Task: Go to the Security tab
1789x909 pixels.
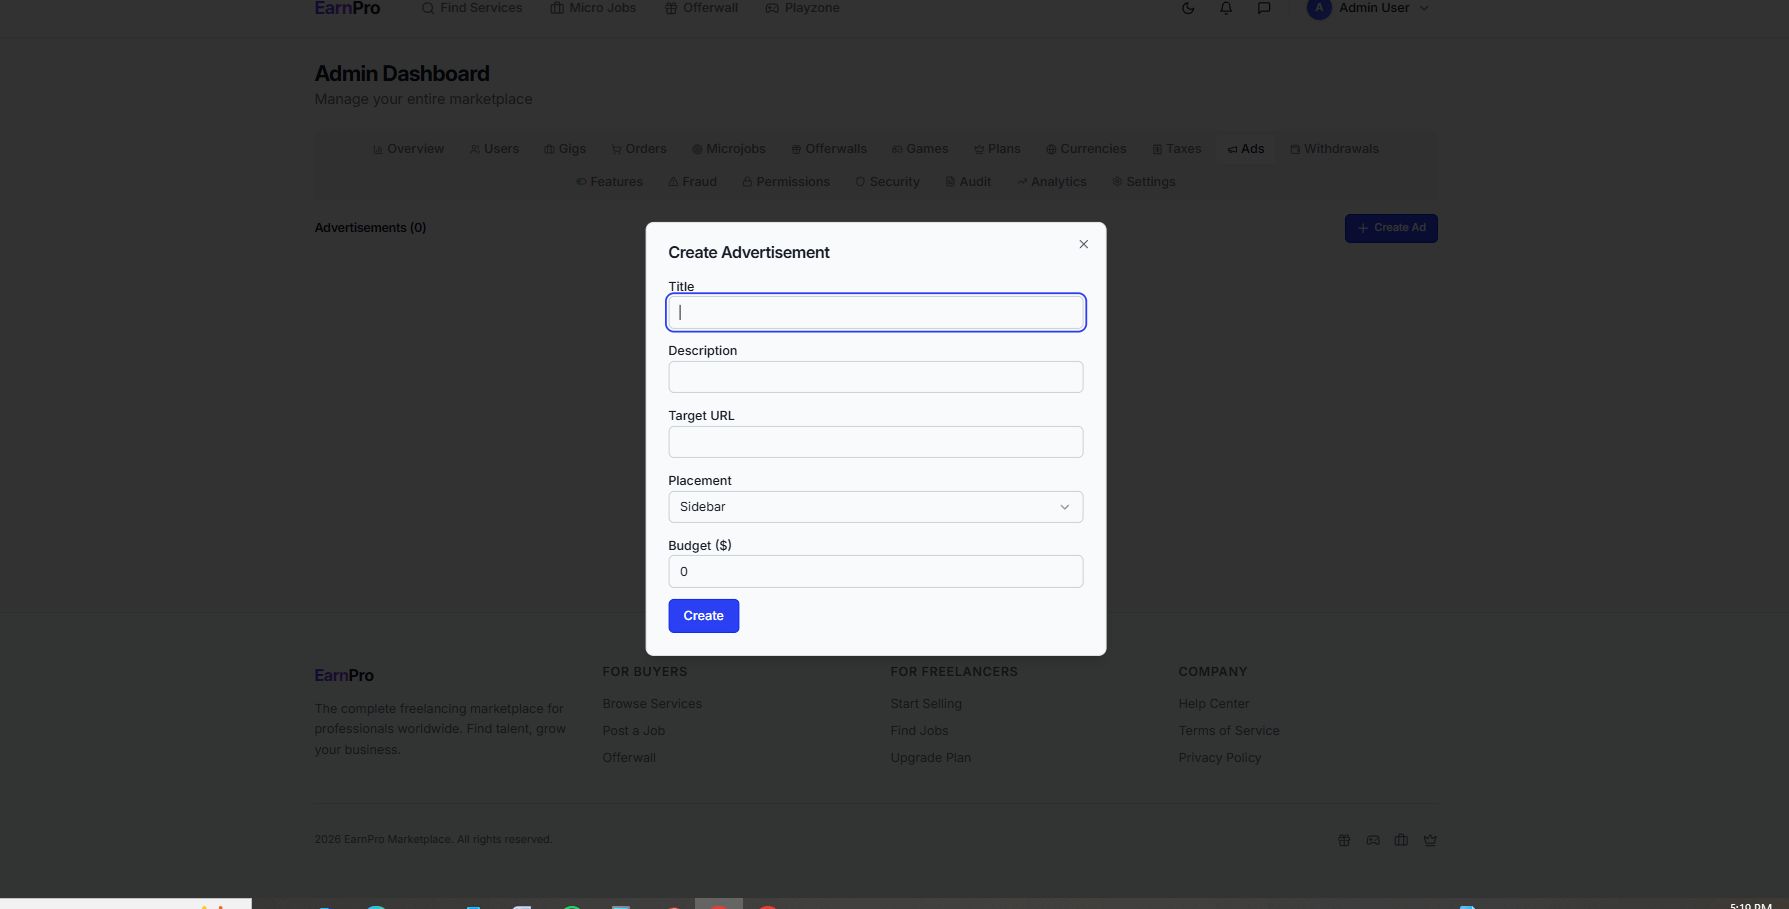Action: (x=887, y=182)
